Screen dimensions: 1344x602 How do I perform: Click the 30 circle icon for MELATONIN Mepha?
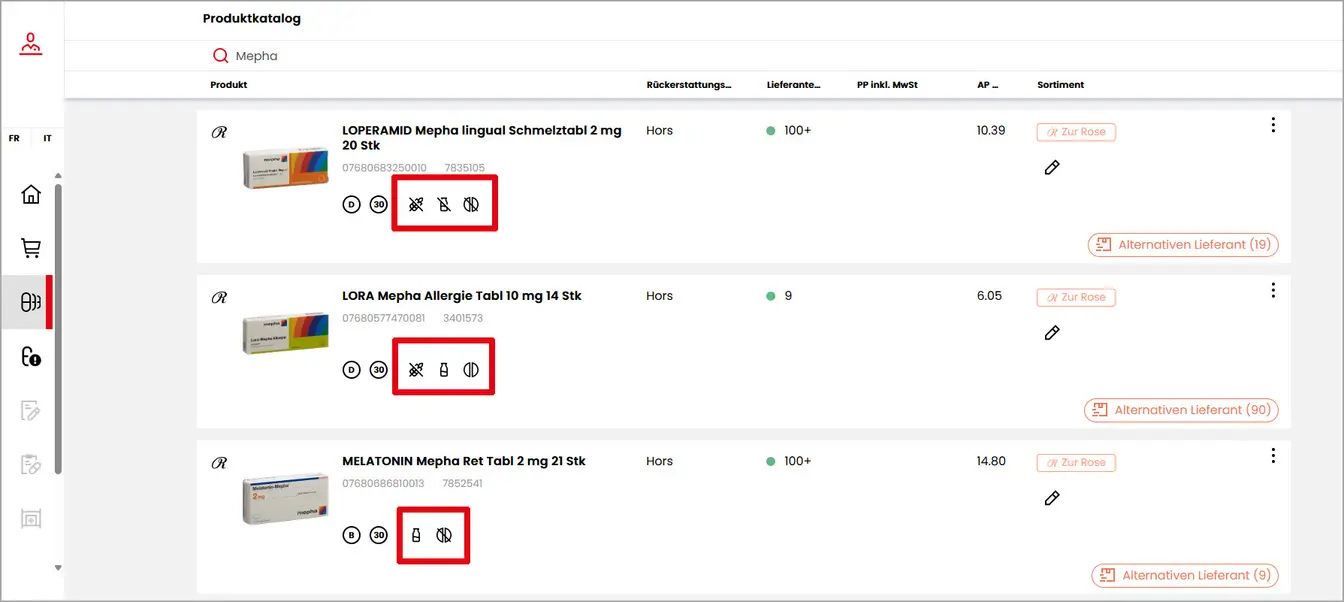coord(378,535)
